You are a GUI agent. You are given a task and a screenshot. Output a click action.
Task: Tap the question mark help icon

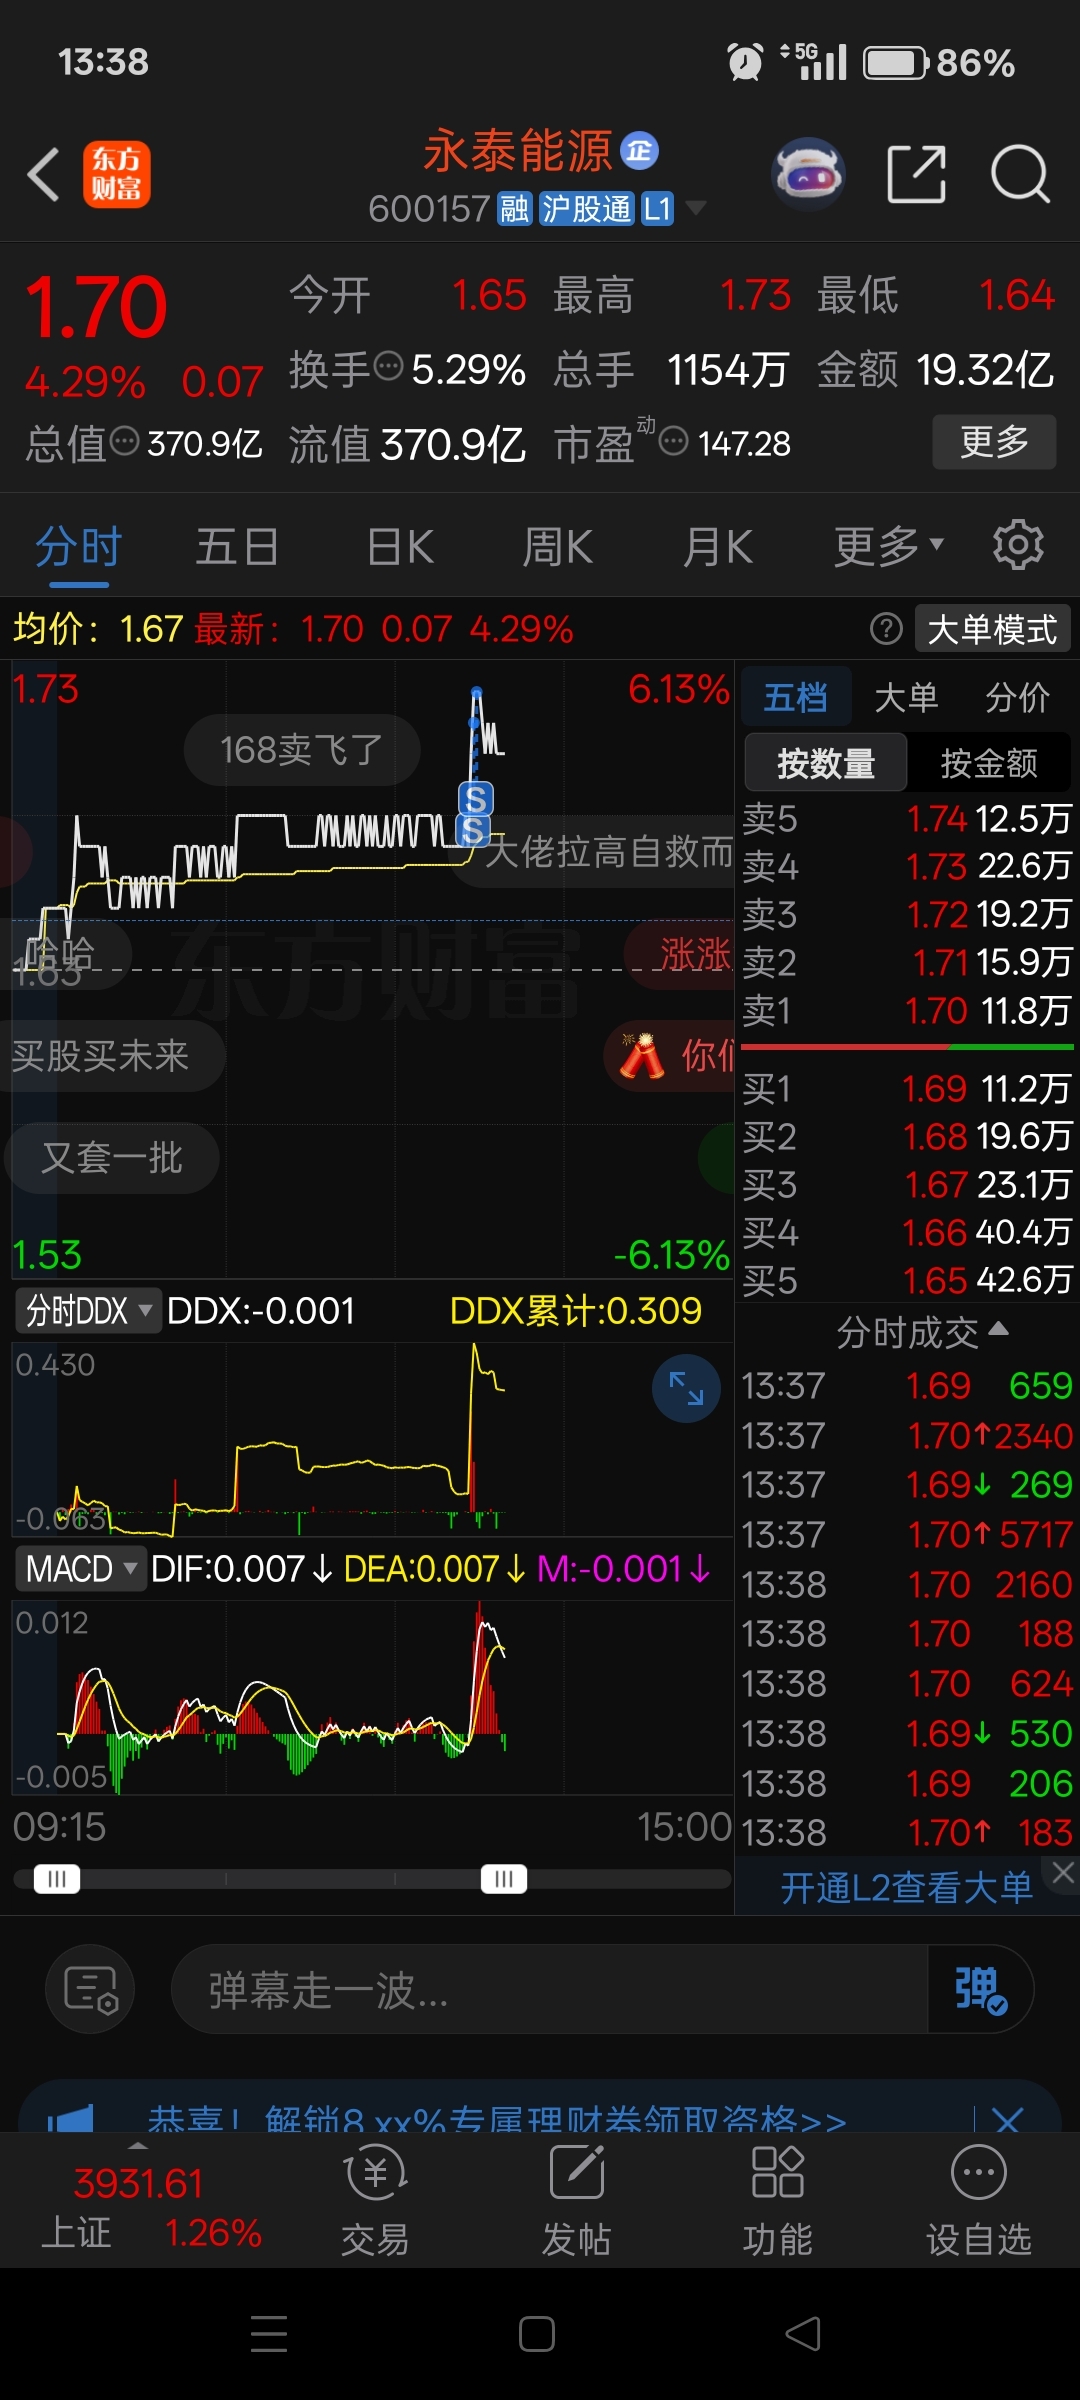pos(886,629)
